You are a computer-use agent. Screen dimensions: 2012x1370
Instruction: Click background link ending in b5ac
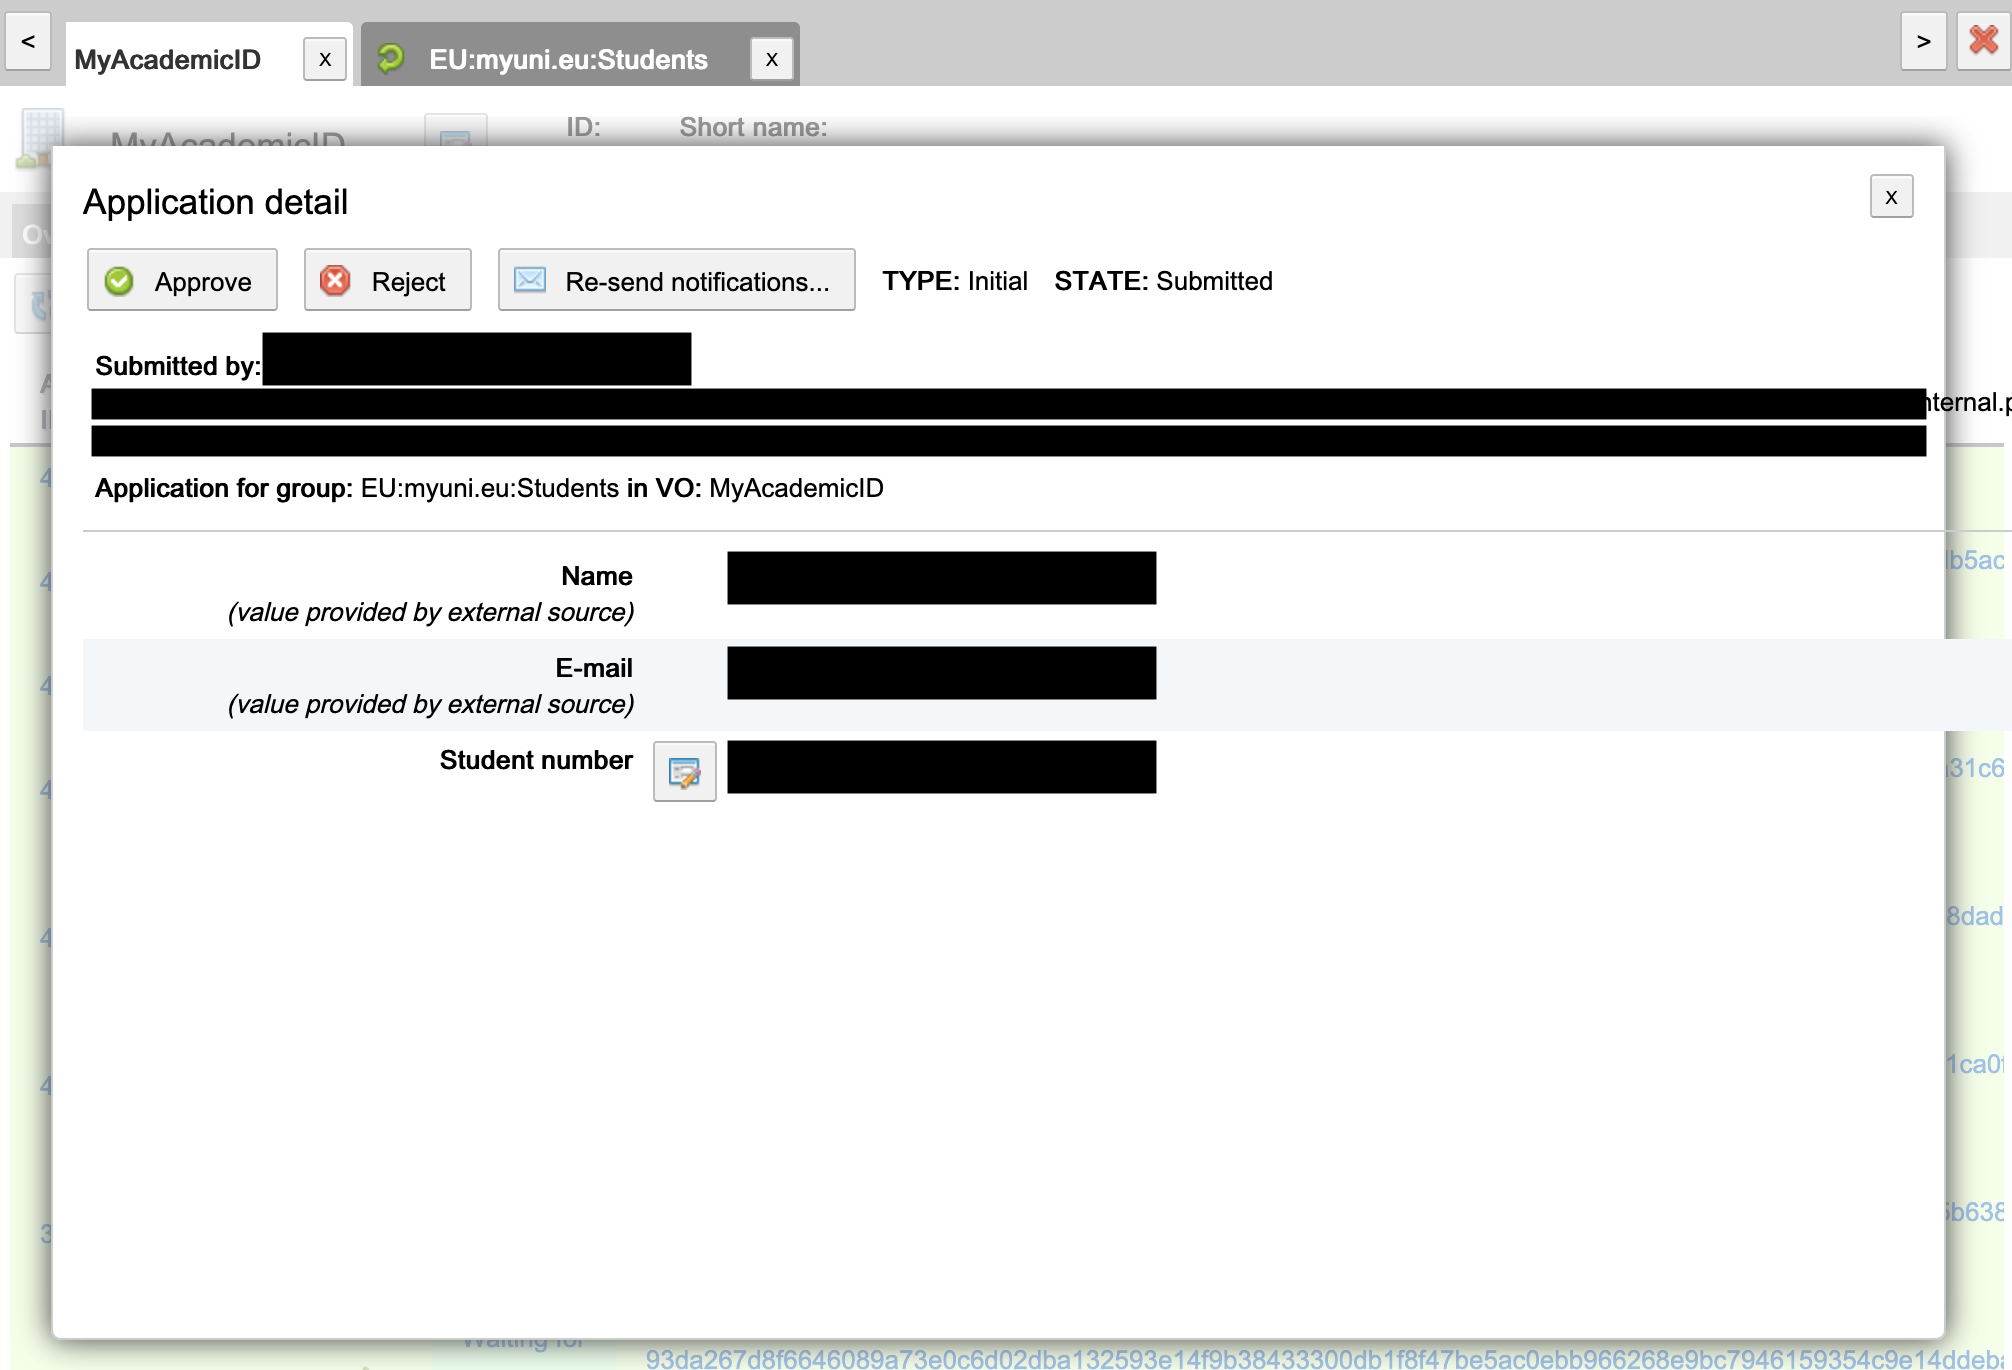pyautogui.click(x=1976, y=561)
